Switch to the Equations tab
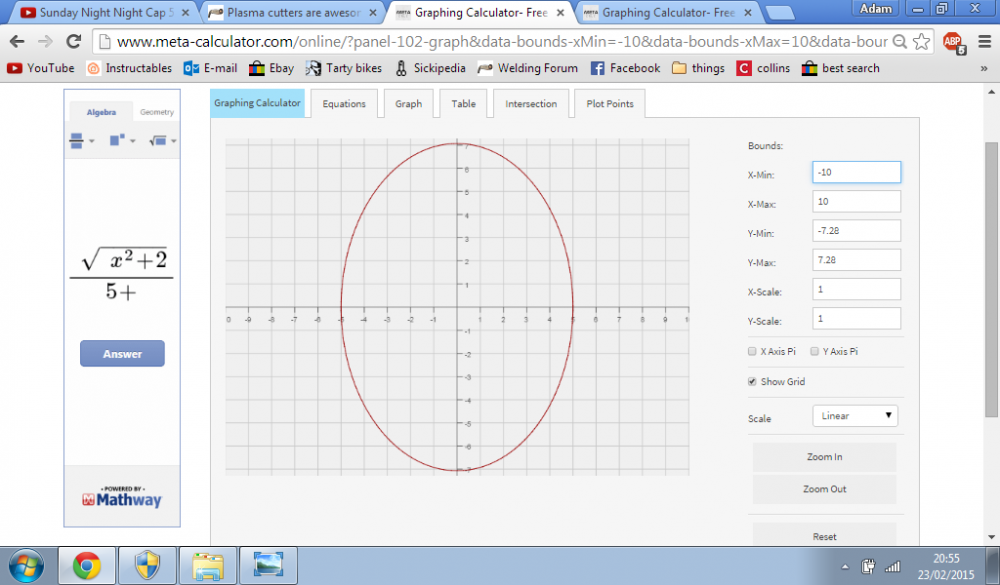1000x585 pixels. pyautogui.click(x=344, y=103)
